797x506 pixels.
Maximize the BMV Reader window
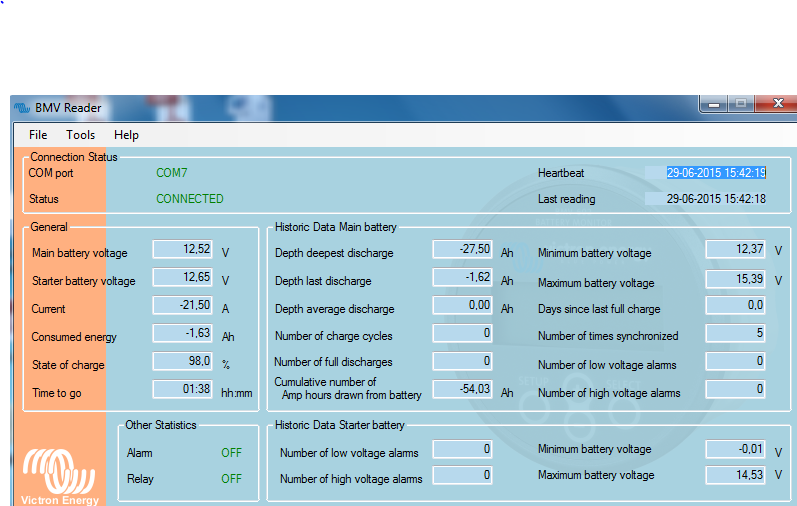(741, 104)
